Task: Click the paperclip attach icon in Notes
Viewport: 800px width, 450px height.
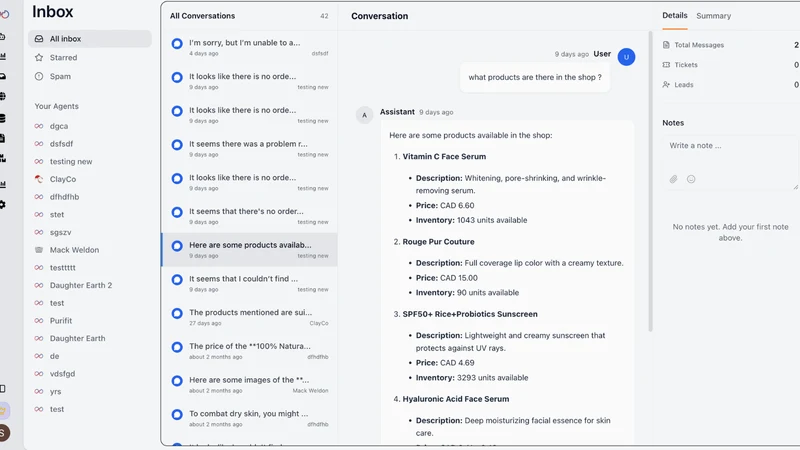Action: coord(673,179)
